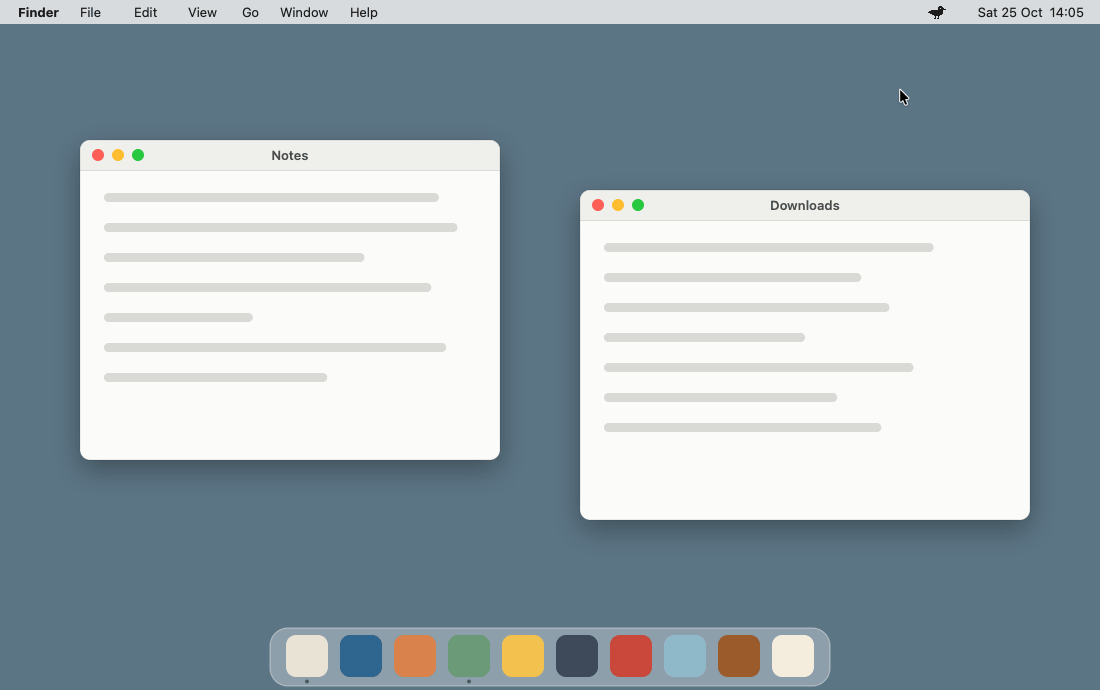Open the Go menu
This screenshot has width=1100, height=690.
click(x=250, y=12)
